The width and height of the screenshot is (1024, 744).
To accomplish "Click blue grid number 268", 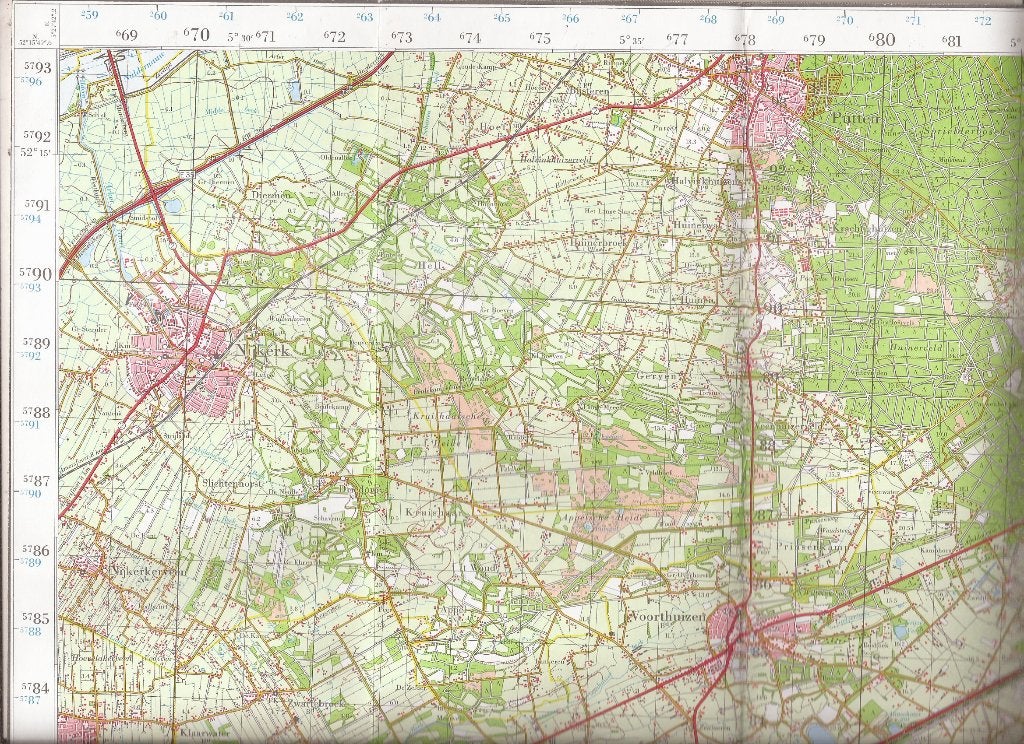I will point(707,19).
